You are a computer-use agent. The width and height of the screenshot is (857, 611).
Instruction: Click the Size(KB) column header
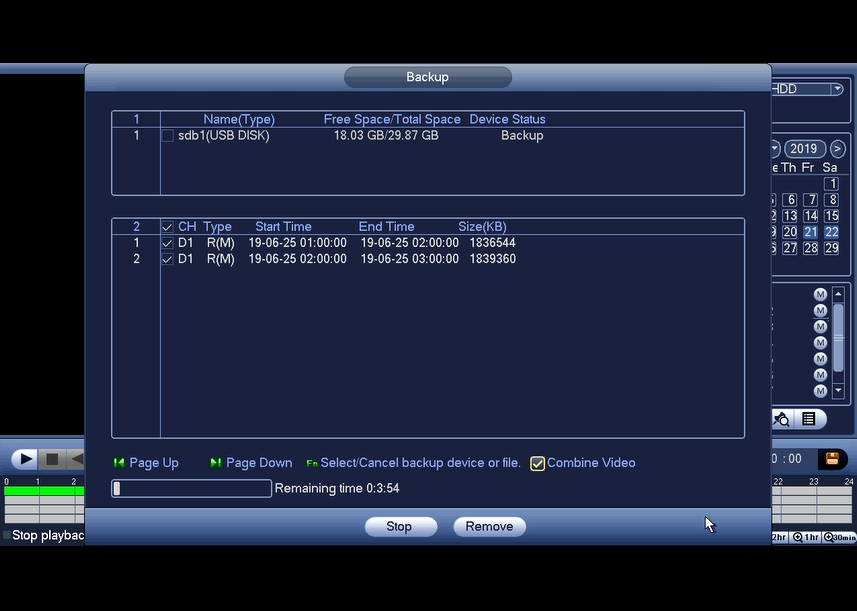pos(482,227)
